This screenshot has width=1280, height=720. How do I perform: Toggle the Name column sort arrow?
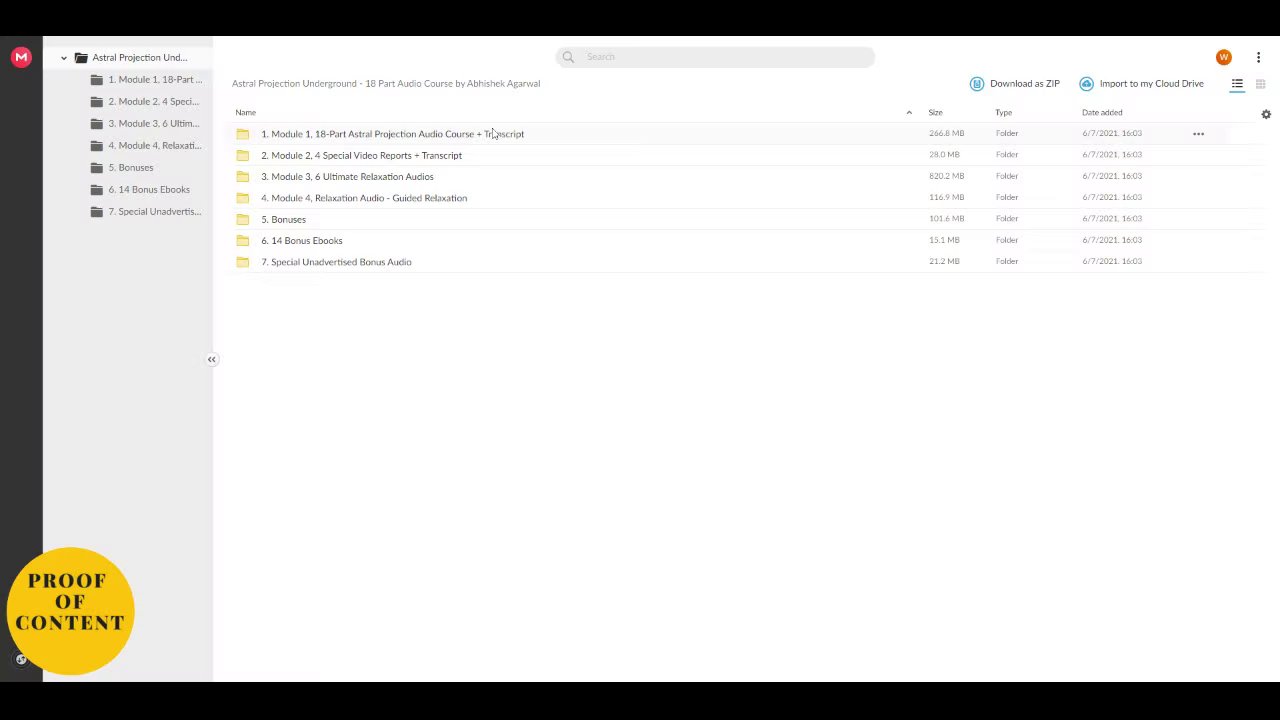coord(909,112)
